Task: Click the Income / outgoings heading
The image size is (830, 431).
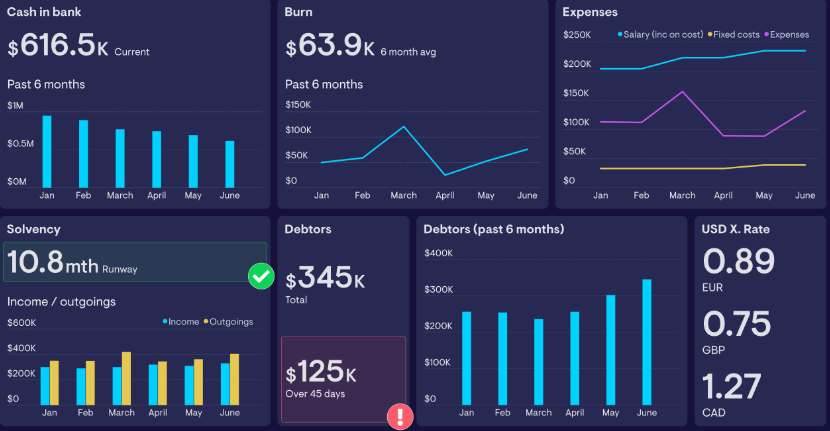Action: pos(61,301)
